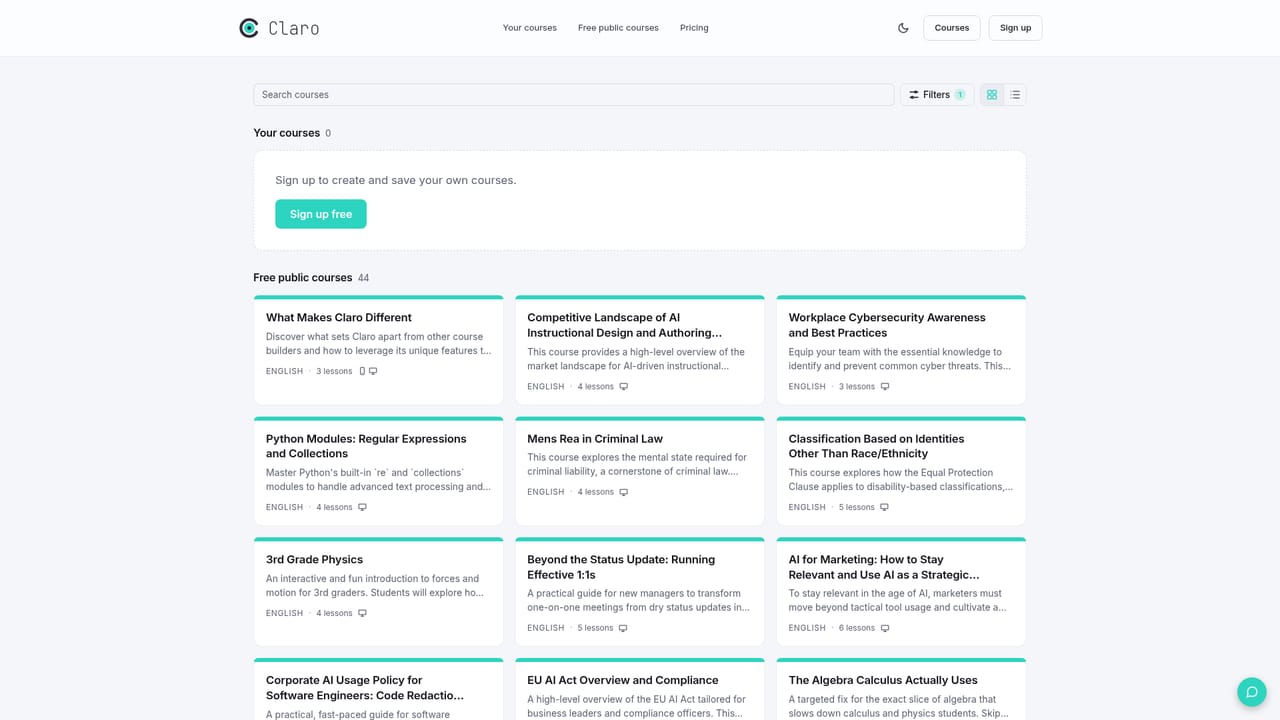Click desktop icon on Workplace Cybersecurity card
Screen dimensions: 1280x720
(885, 387)
